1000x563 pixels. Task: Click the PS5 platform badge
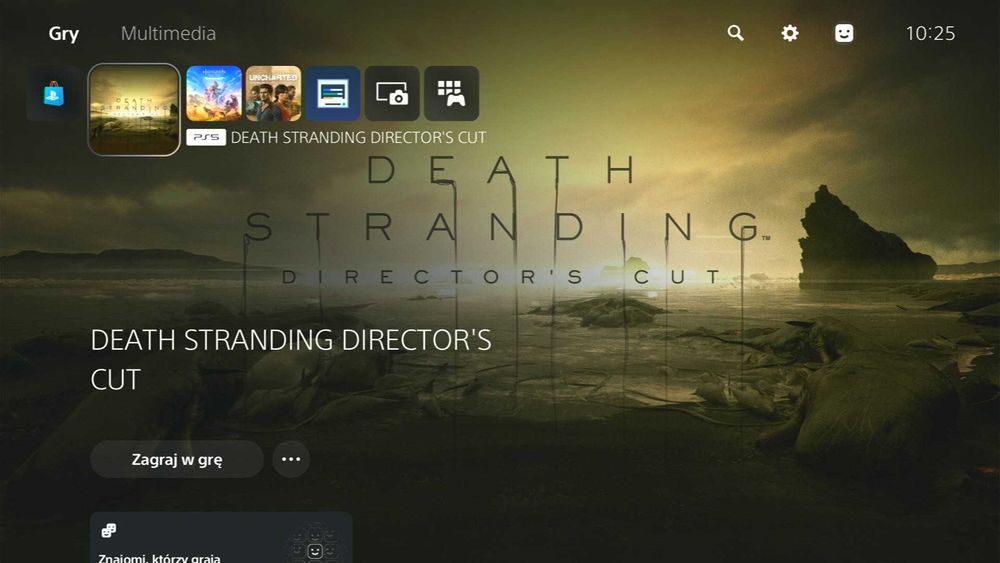[206, 137]
